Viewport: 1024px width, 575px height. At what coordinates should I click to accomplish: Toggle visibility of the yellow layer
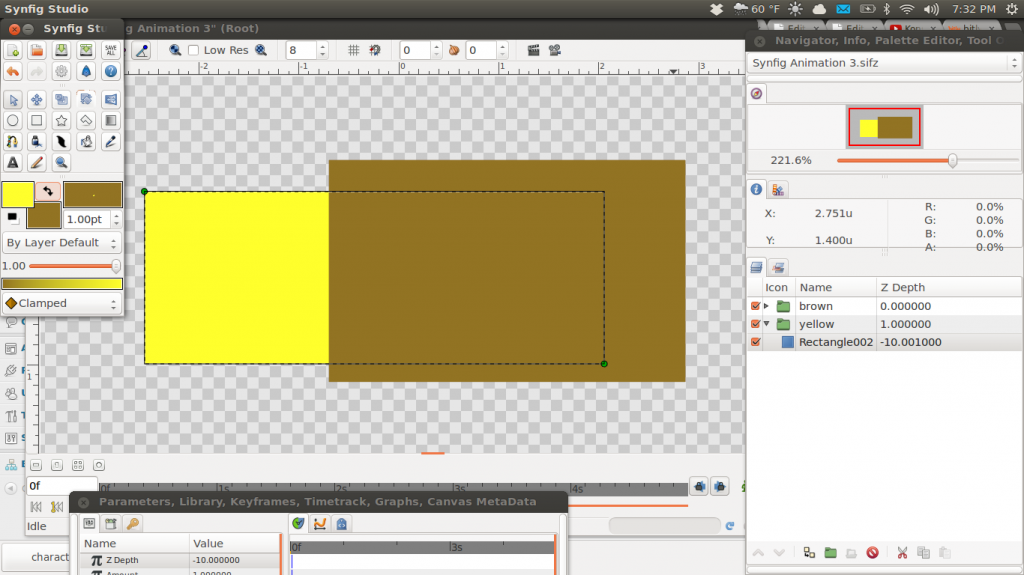click(x=756, y=324)
